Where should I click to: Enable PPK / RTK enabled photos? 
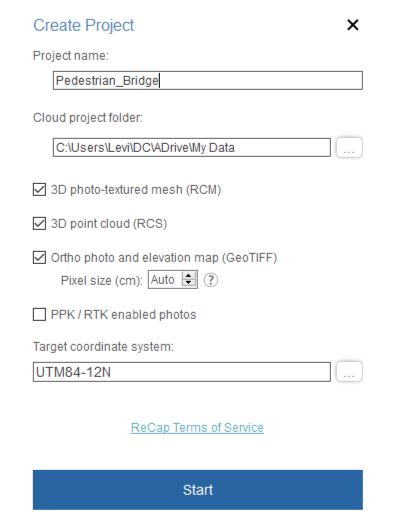(40, 314)
